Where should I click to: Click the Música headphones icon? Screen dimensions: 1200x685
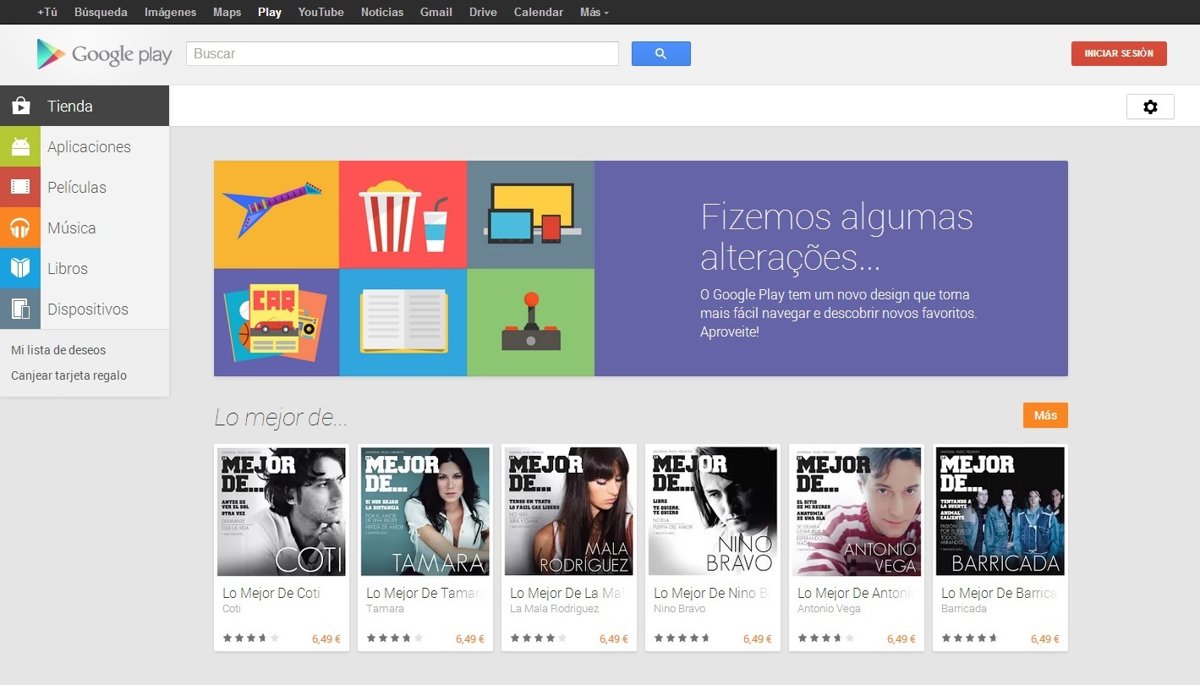click(x=20, y=228)
